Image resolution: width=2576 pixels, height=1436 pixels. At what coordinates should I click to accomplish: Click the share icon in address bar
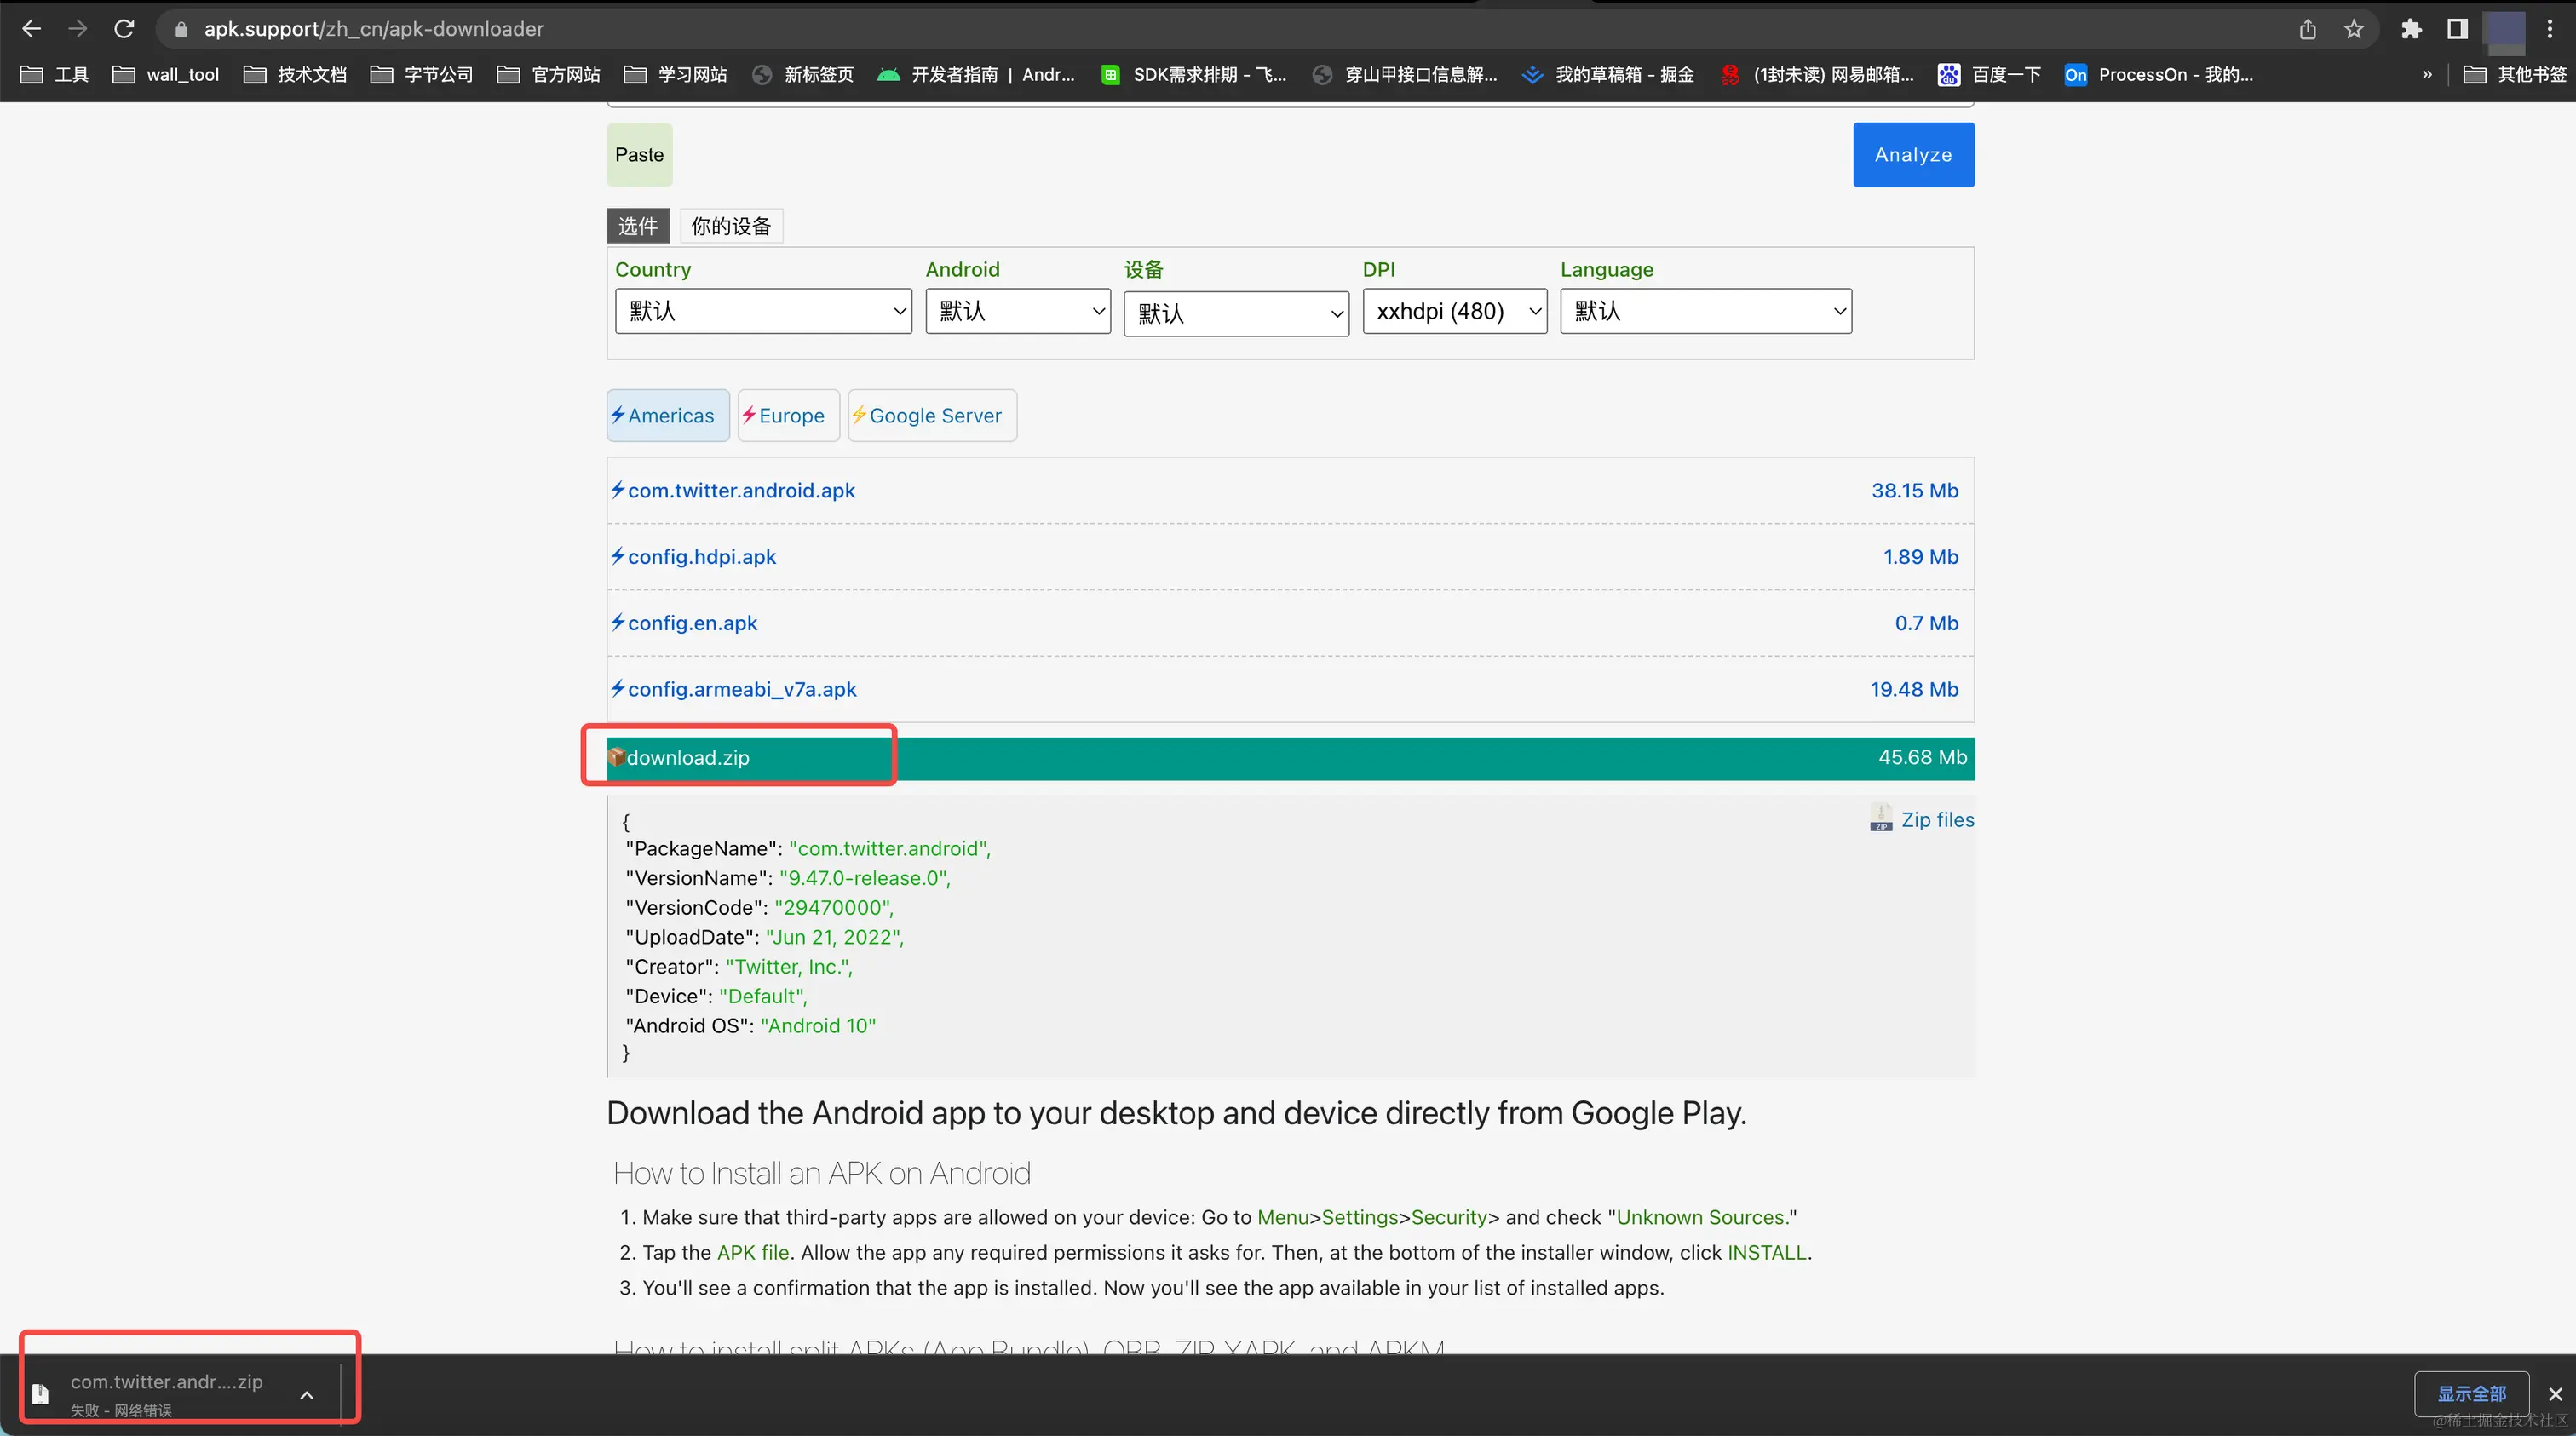[2307, 29]
